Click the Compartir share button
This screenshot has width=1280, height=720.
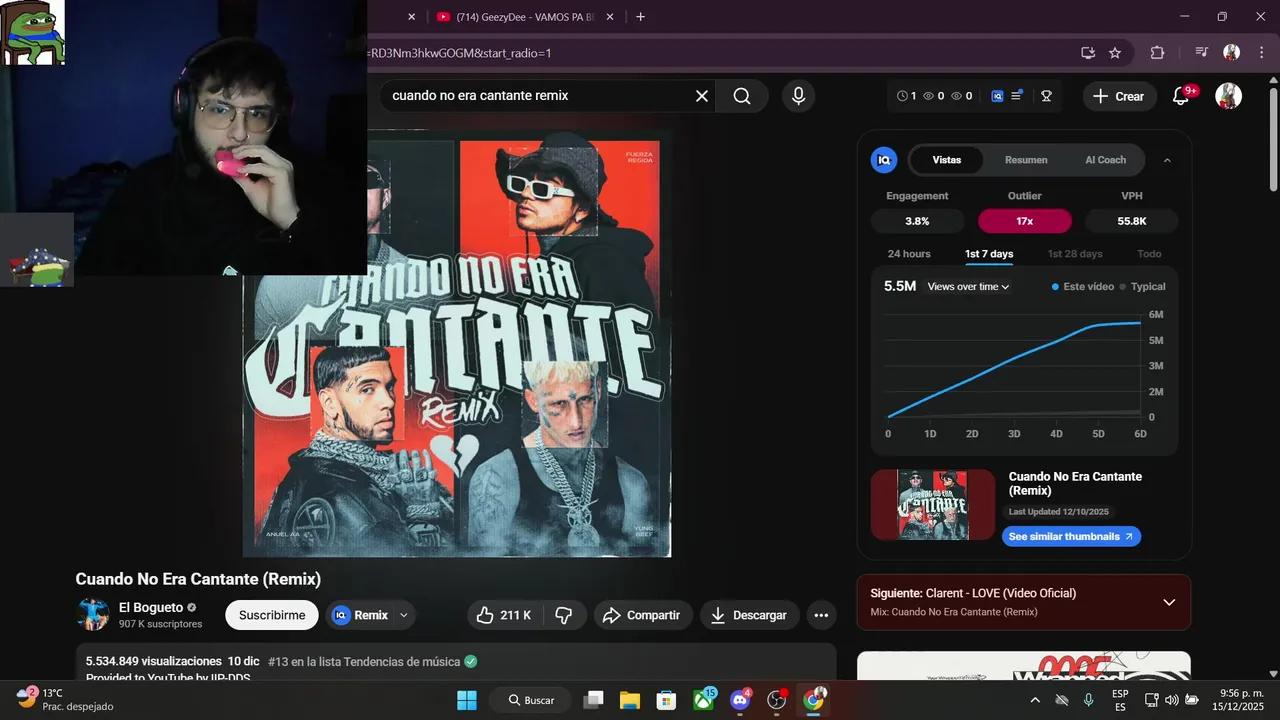click(641, 615)
